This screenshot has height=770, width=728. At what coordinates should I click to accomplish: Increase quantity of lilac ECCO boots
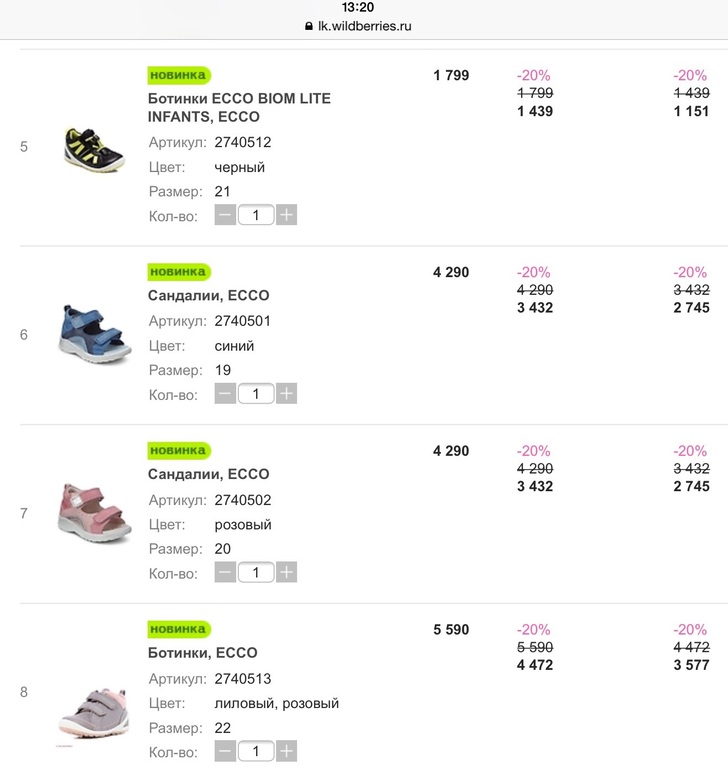coord(287,752)
